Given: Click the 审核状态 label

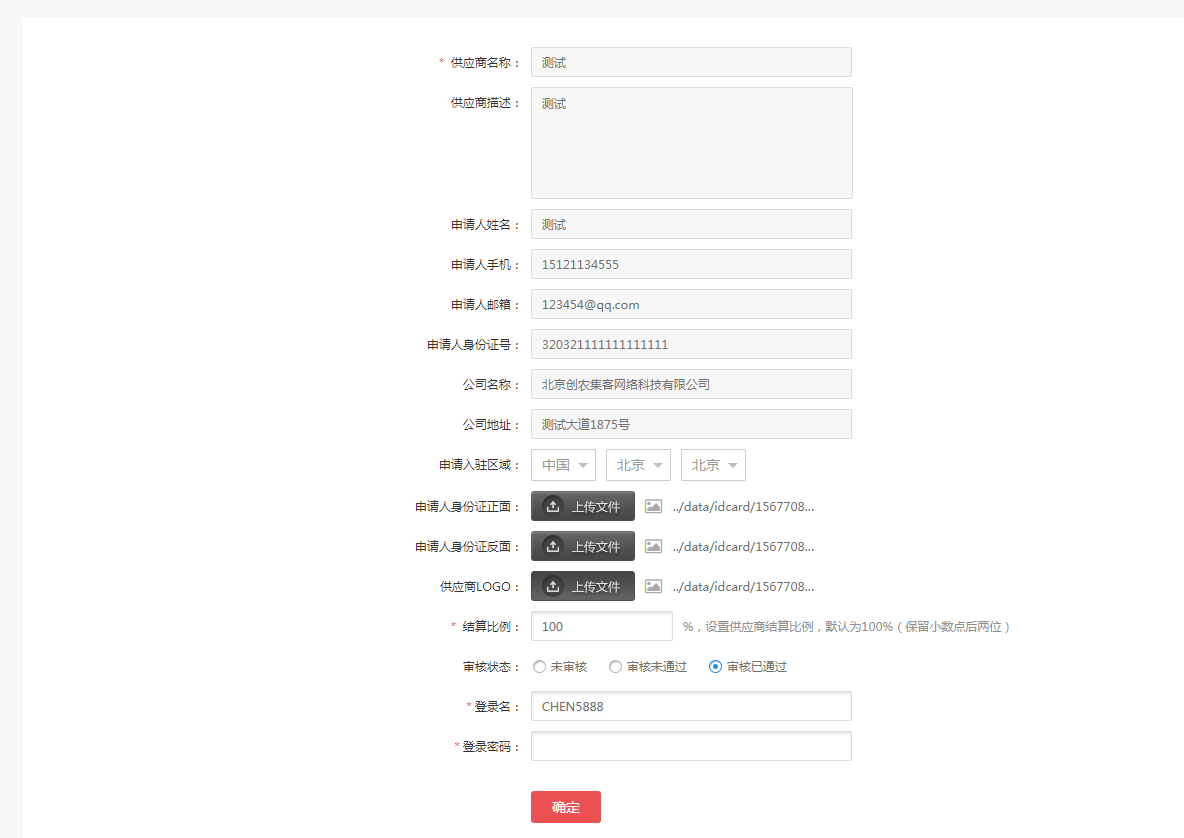Looking at the screenshot, I should pos(491,667).
